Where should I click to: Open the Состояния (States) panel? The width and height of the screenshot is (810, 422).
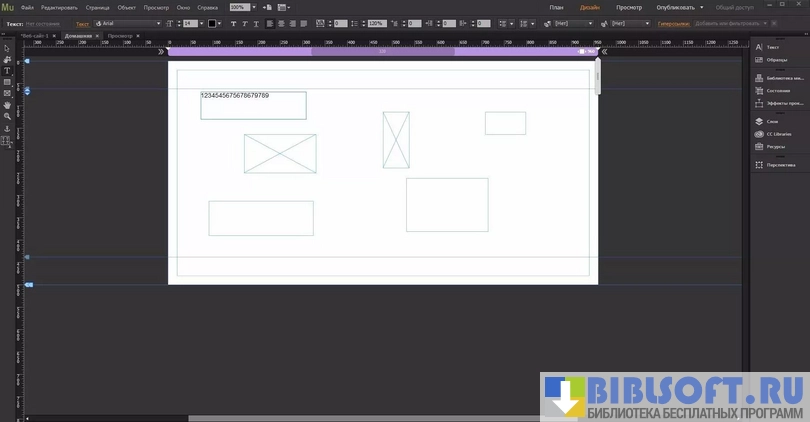pos(778,90)
